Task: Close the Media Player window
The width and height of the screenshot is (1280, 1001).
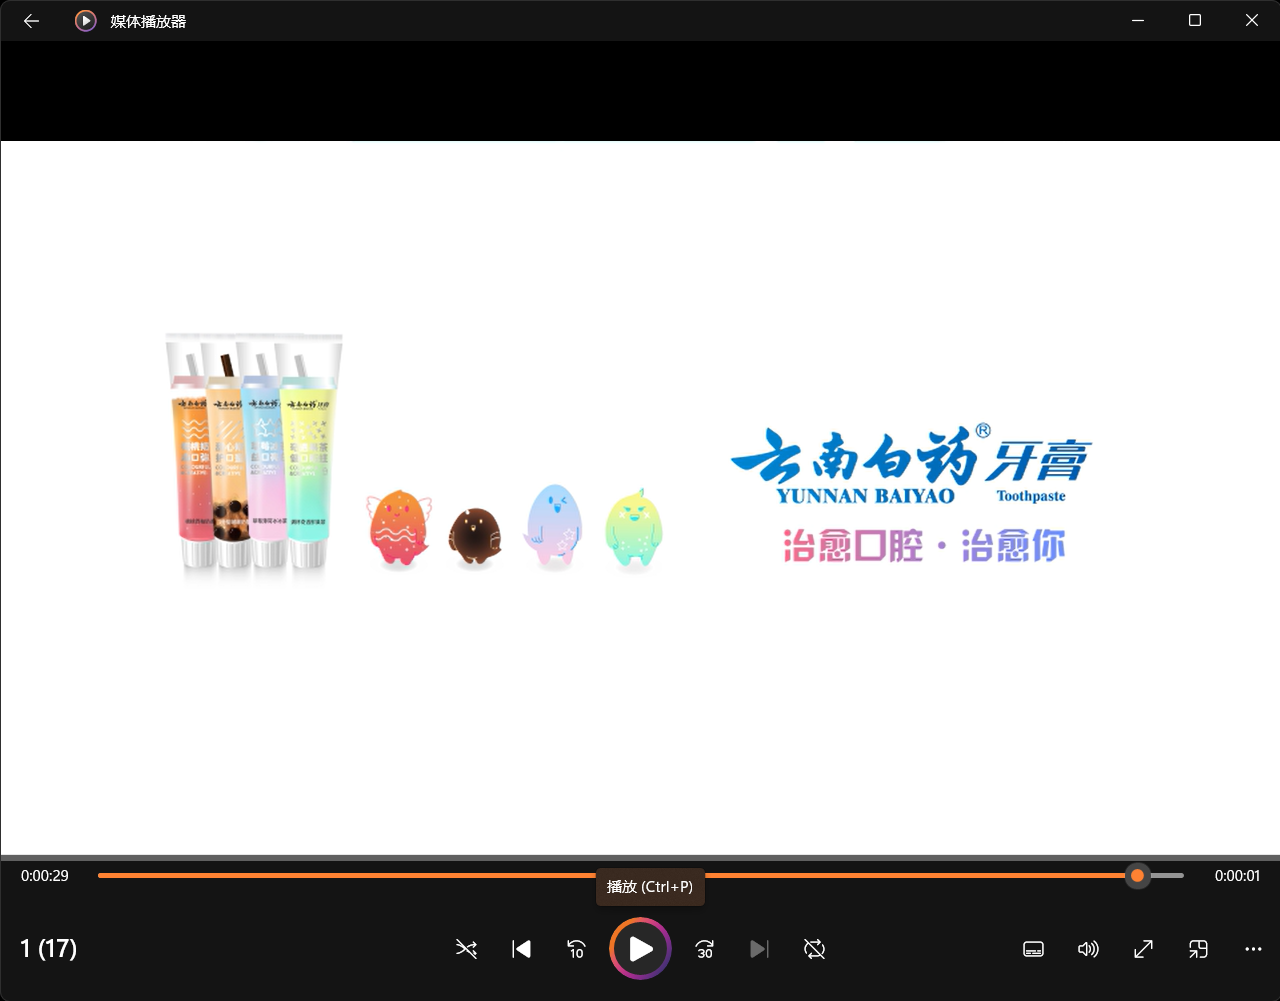Action: click(1251, 20)
